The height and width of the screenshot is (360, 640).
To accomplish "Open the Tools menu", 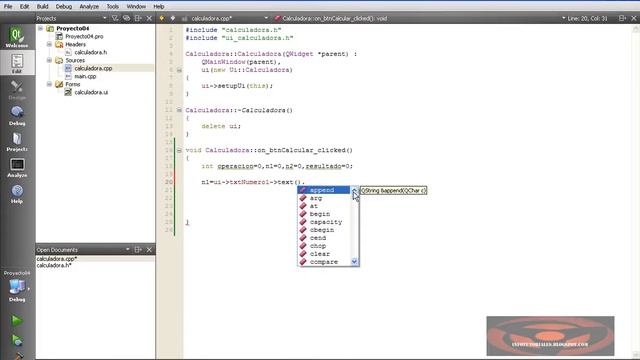I will point(113,7).
